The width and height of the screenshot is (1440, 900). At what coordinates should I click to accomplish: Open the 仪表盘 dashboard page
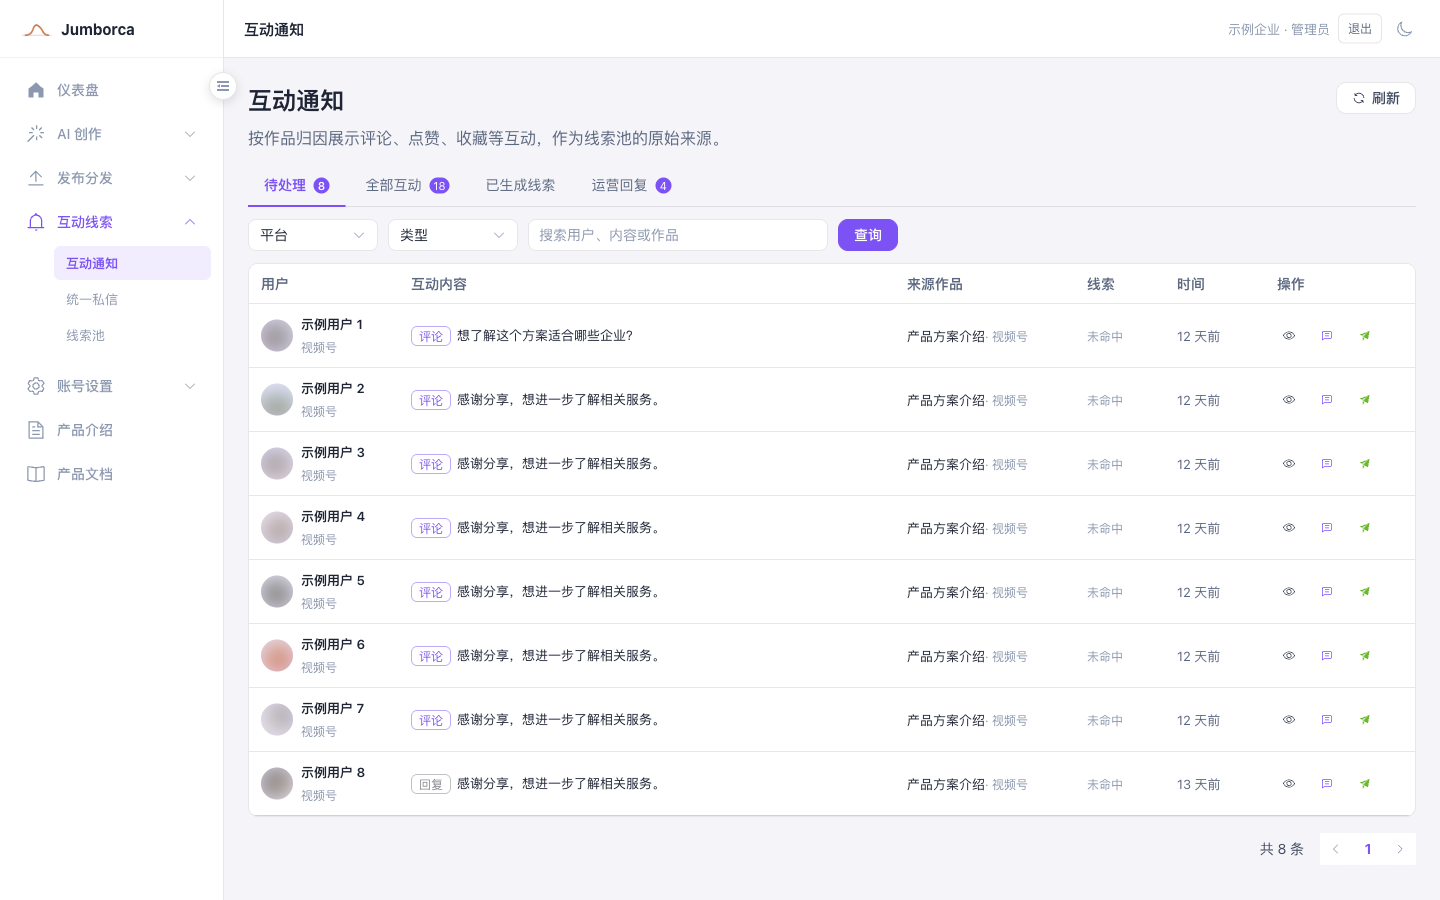click(112, 90)
